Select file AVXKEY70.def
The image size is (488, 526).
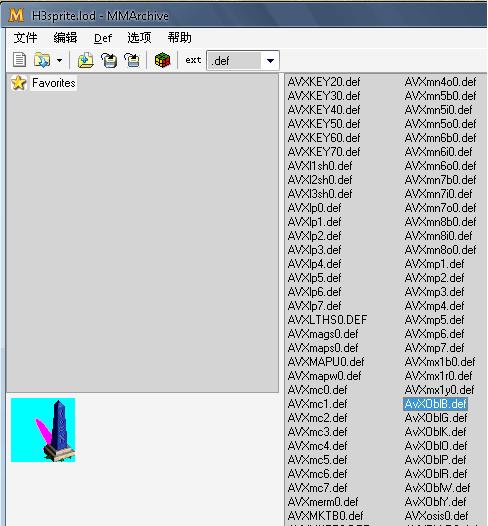click(324, 152)
